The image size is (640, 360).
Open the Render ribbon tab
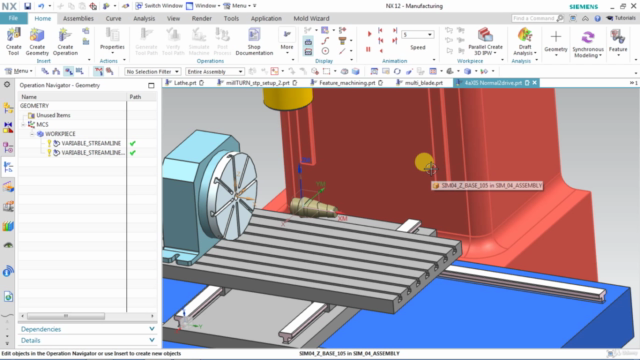[x=202, y=18]
